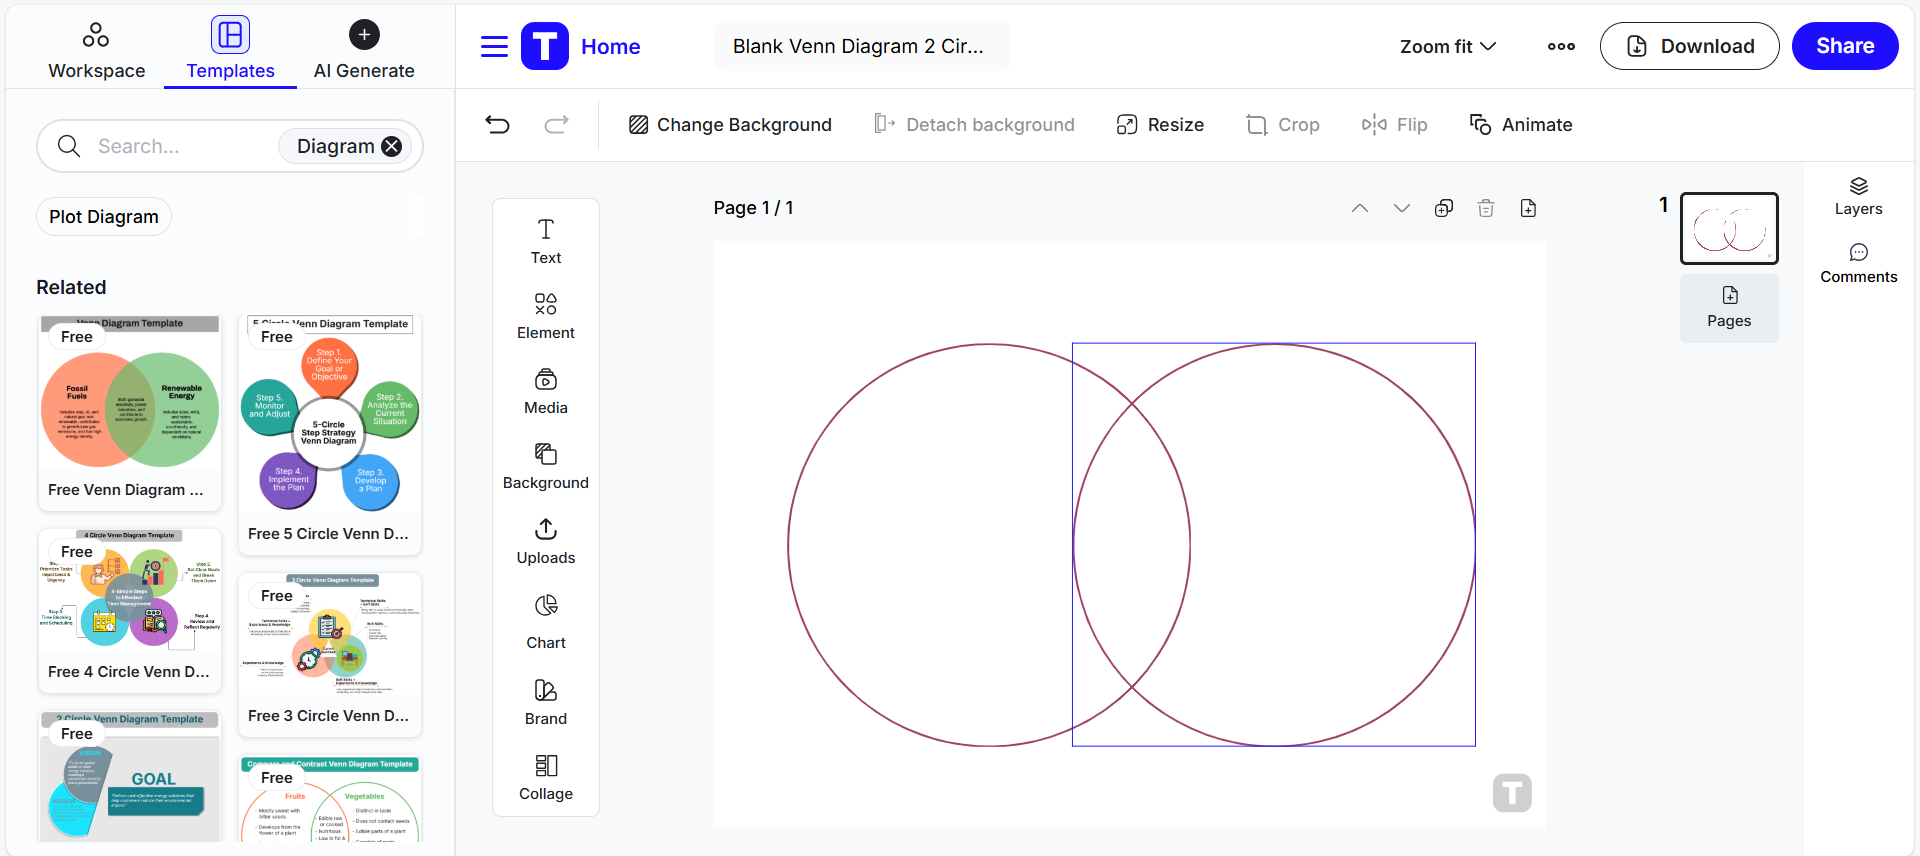Select the Plot Diagram suggestion chip
The image size is (1920, 856).
pos(104,217)
